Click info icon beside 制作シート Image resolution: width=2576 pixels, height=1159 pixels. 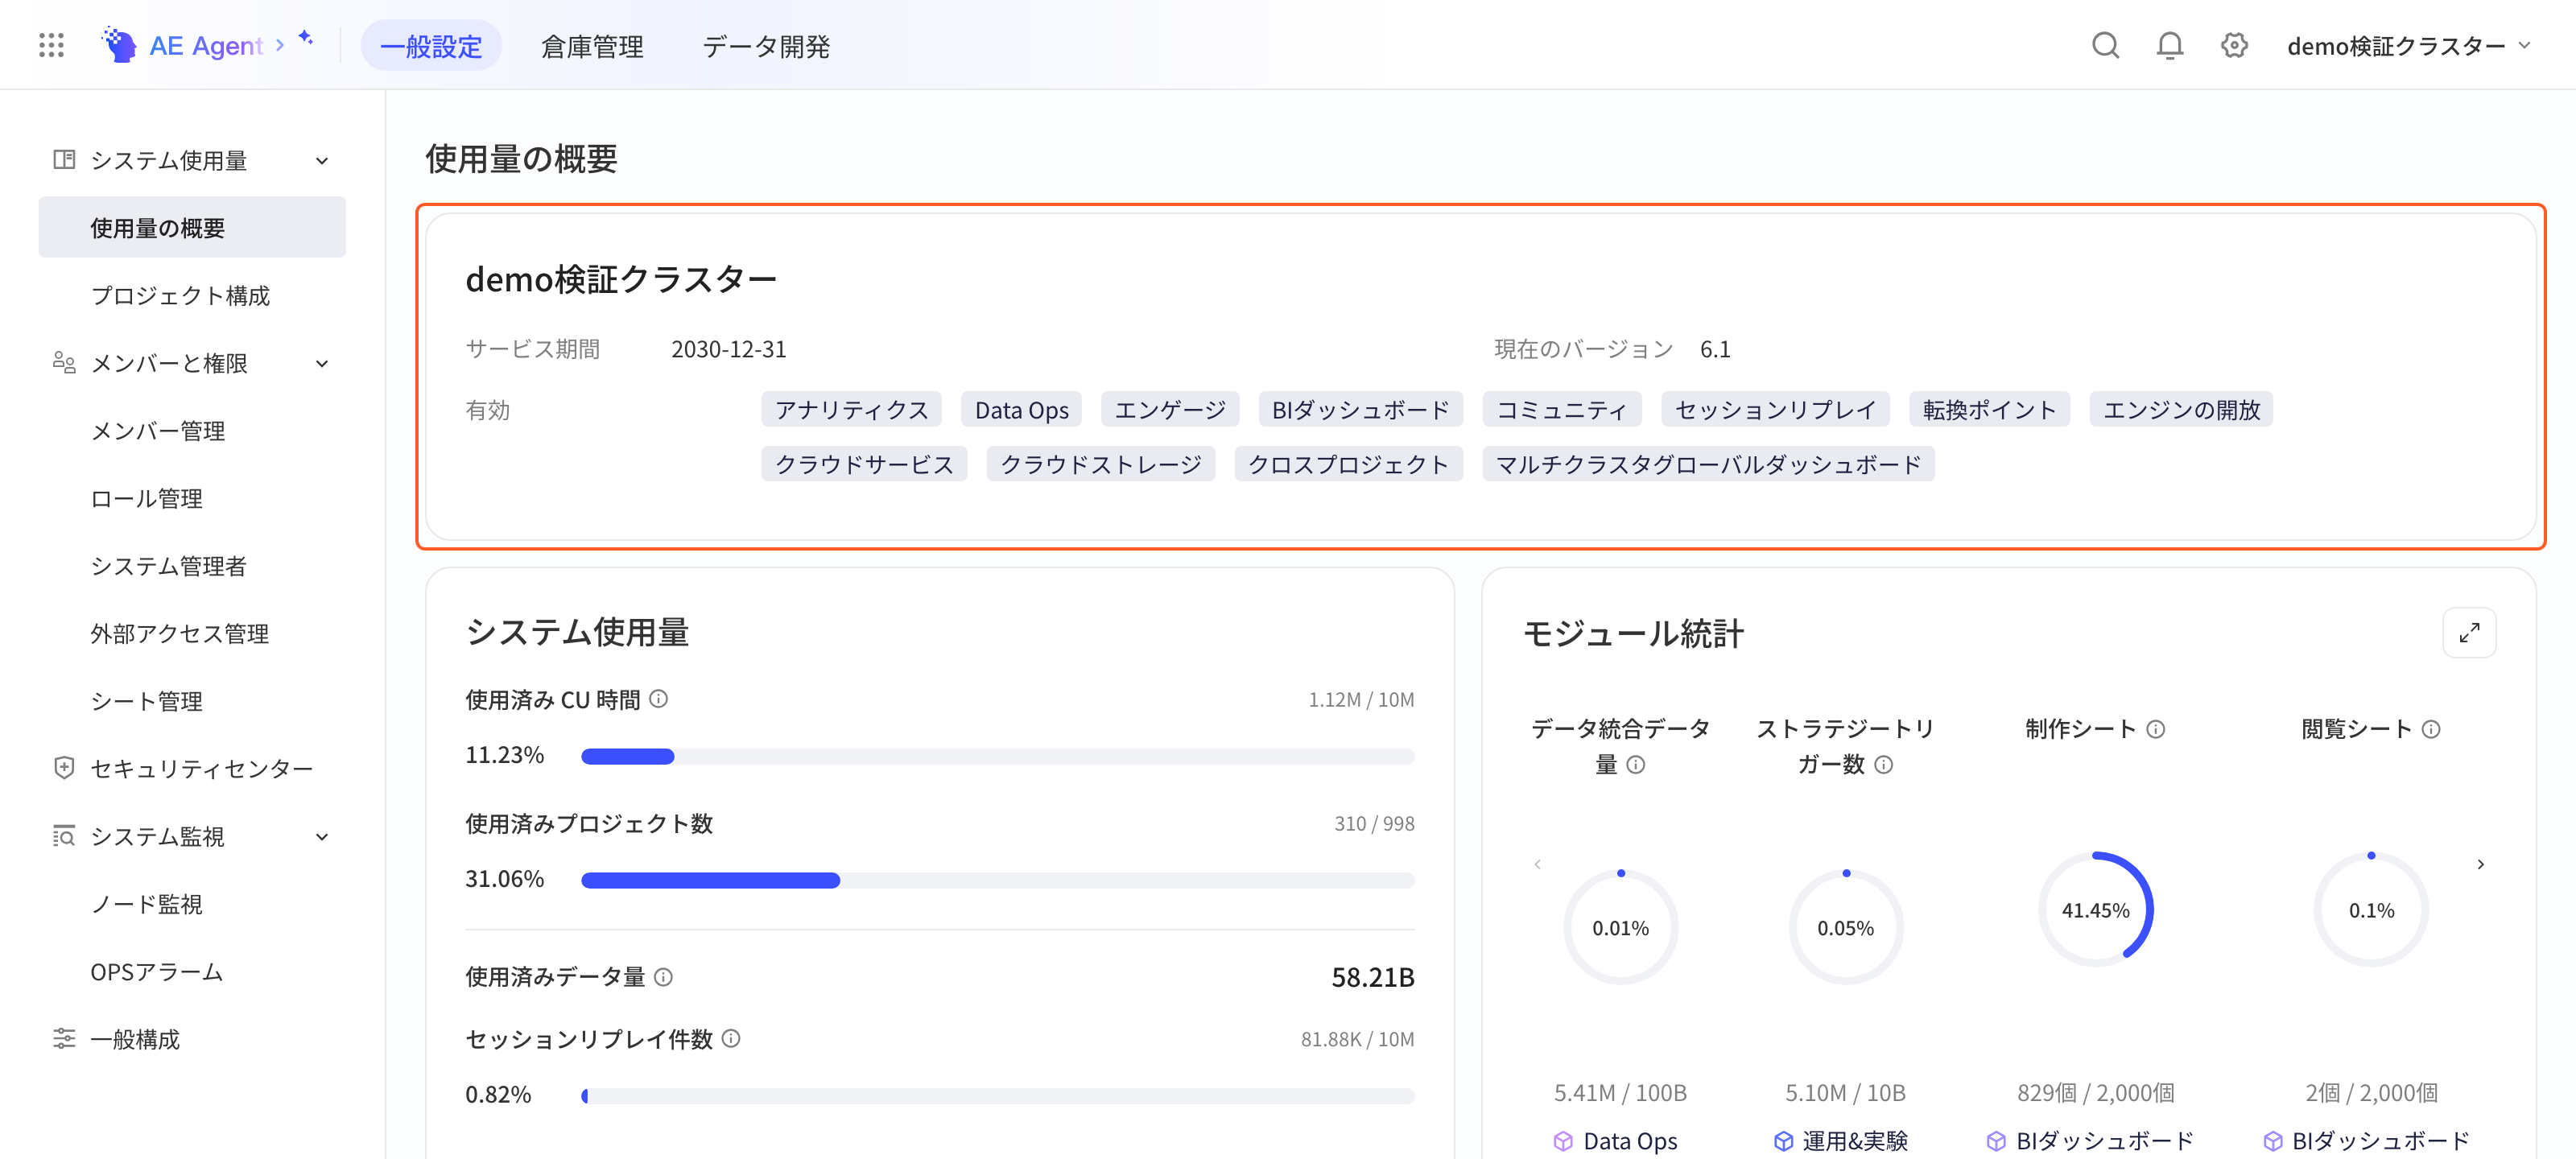coord(2155,729)
